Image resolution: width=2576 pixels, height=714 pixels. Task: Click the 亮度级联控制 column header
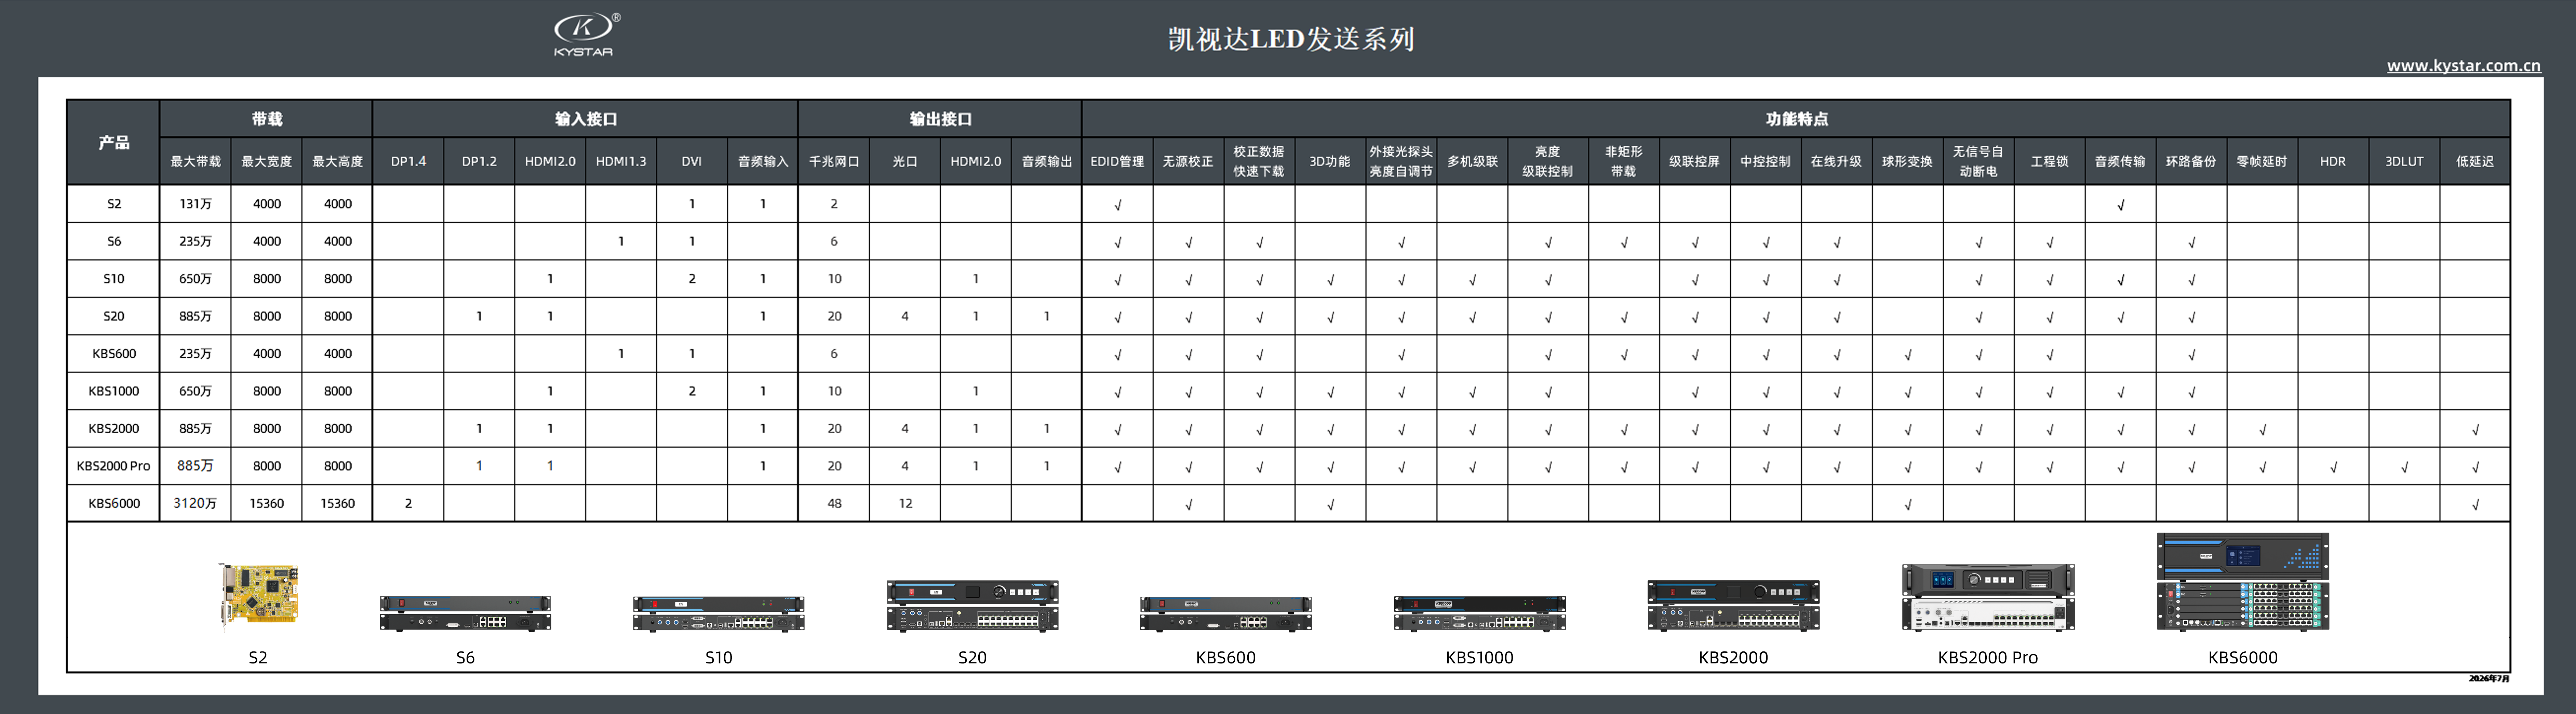coord(1548,161)
